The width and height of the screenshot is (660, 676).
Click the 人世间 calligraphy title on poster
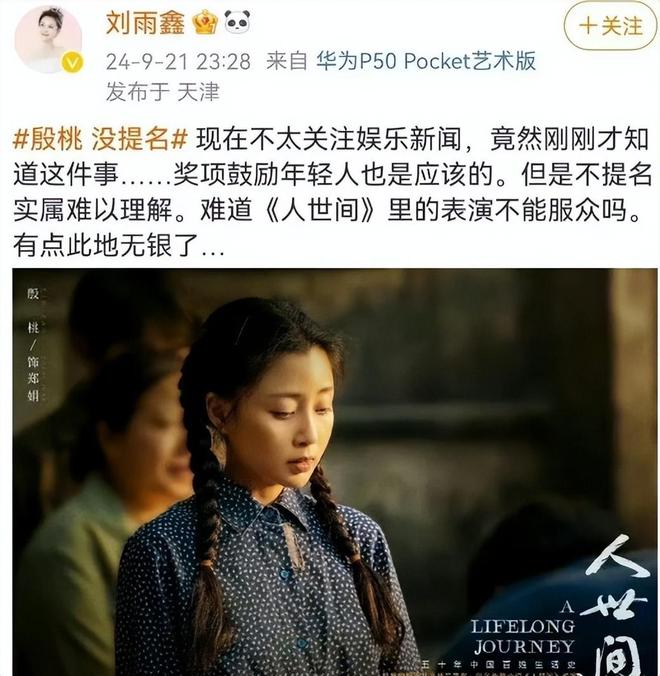[x=618, y=606]
